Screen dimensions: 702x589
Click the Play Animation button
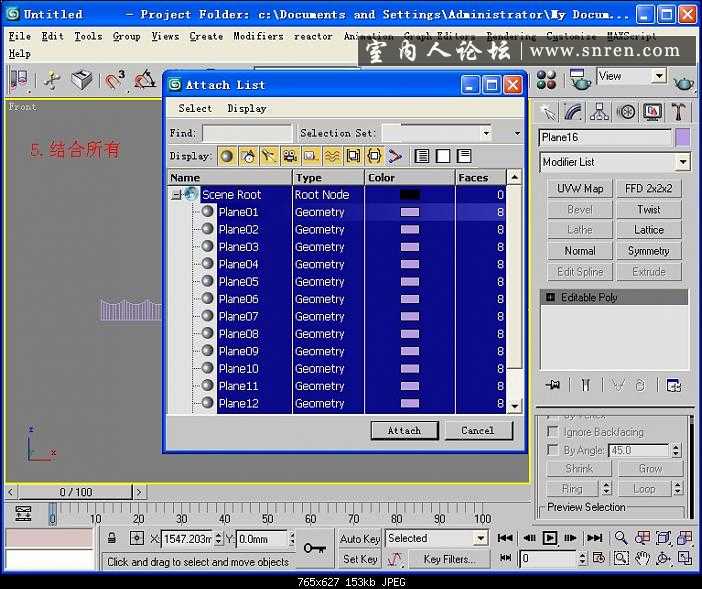pos(550,538)
